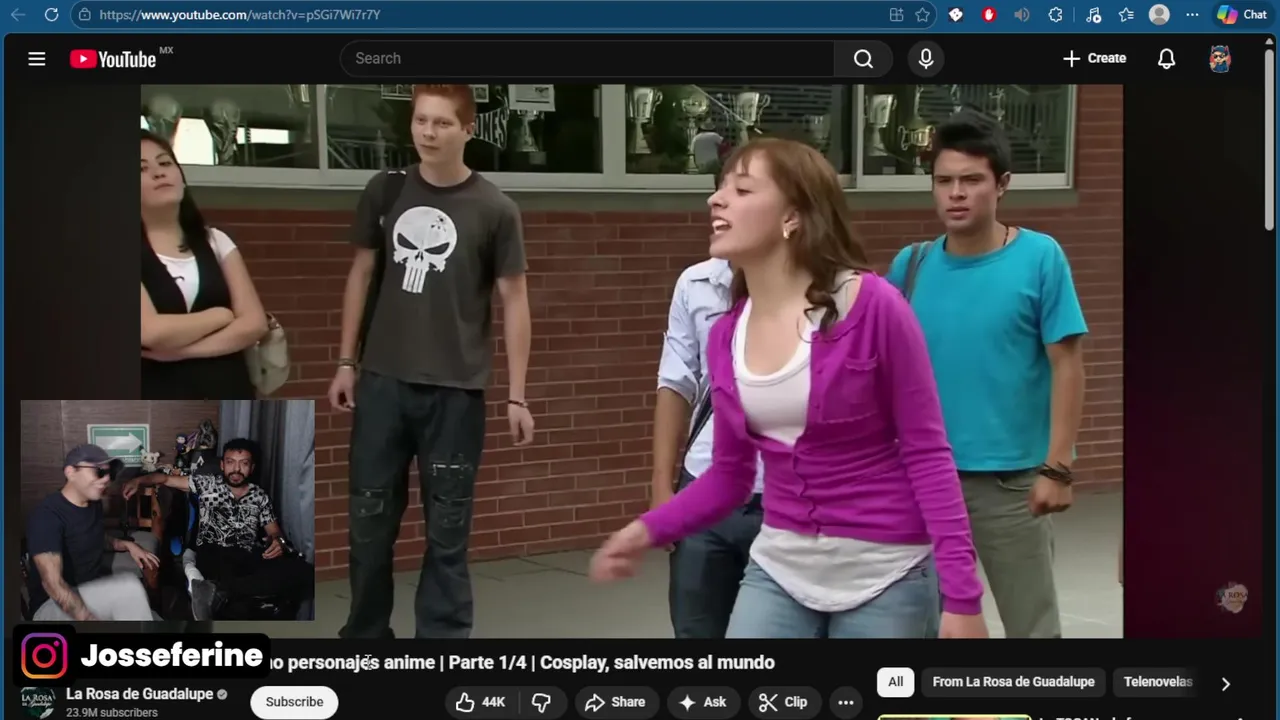The width and height of the screenshot is (1280, 720).
Task: View site info lock icon
Action: [85, 15]
